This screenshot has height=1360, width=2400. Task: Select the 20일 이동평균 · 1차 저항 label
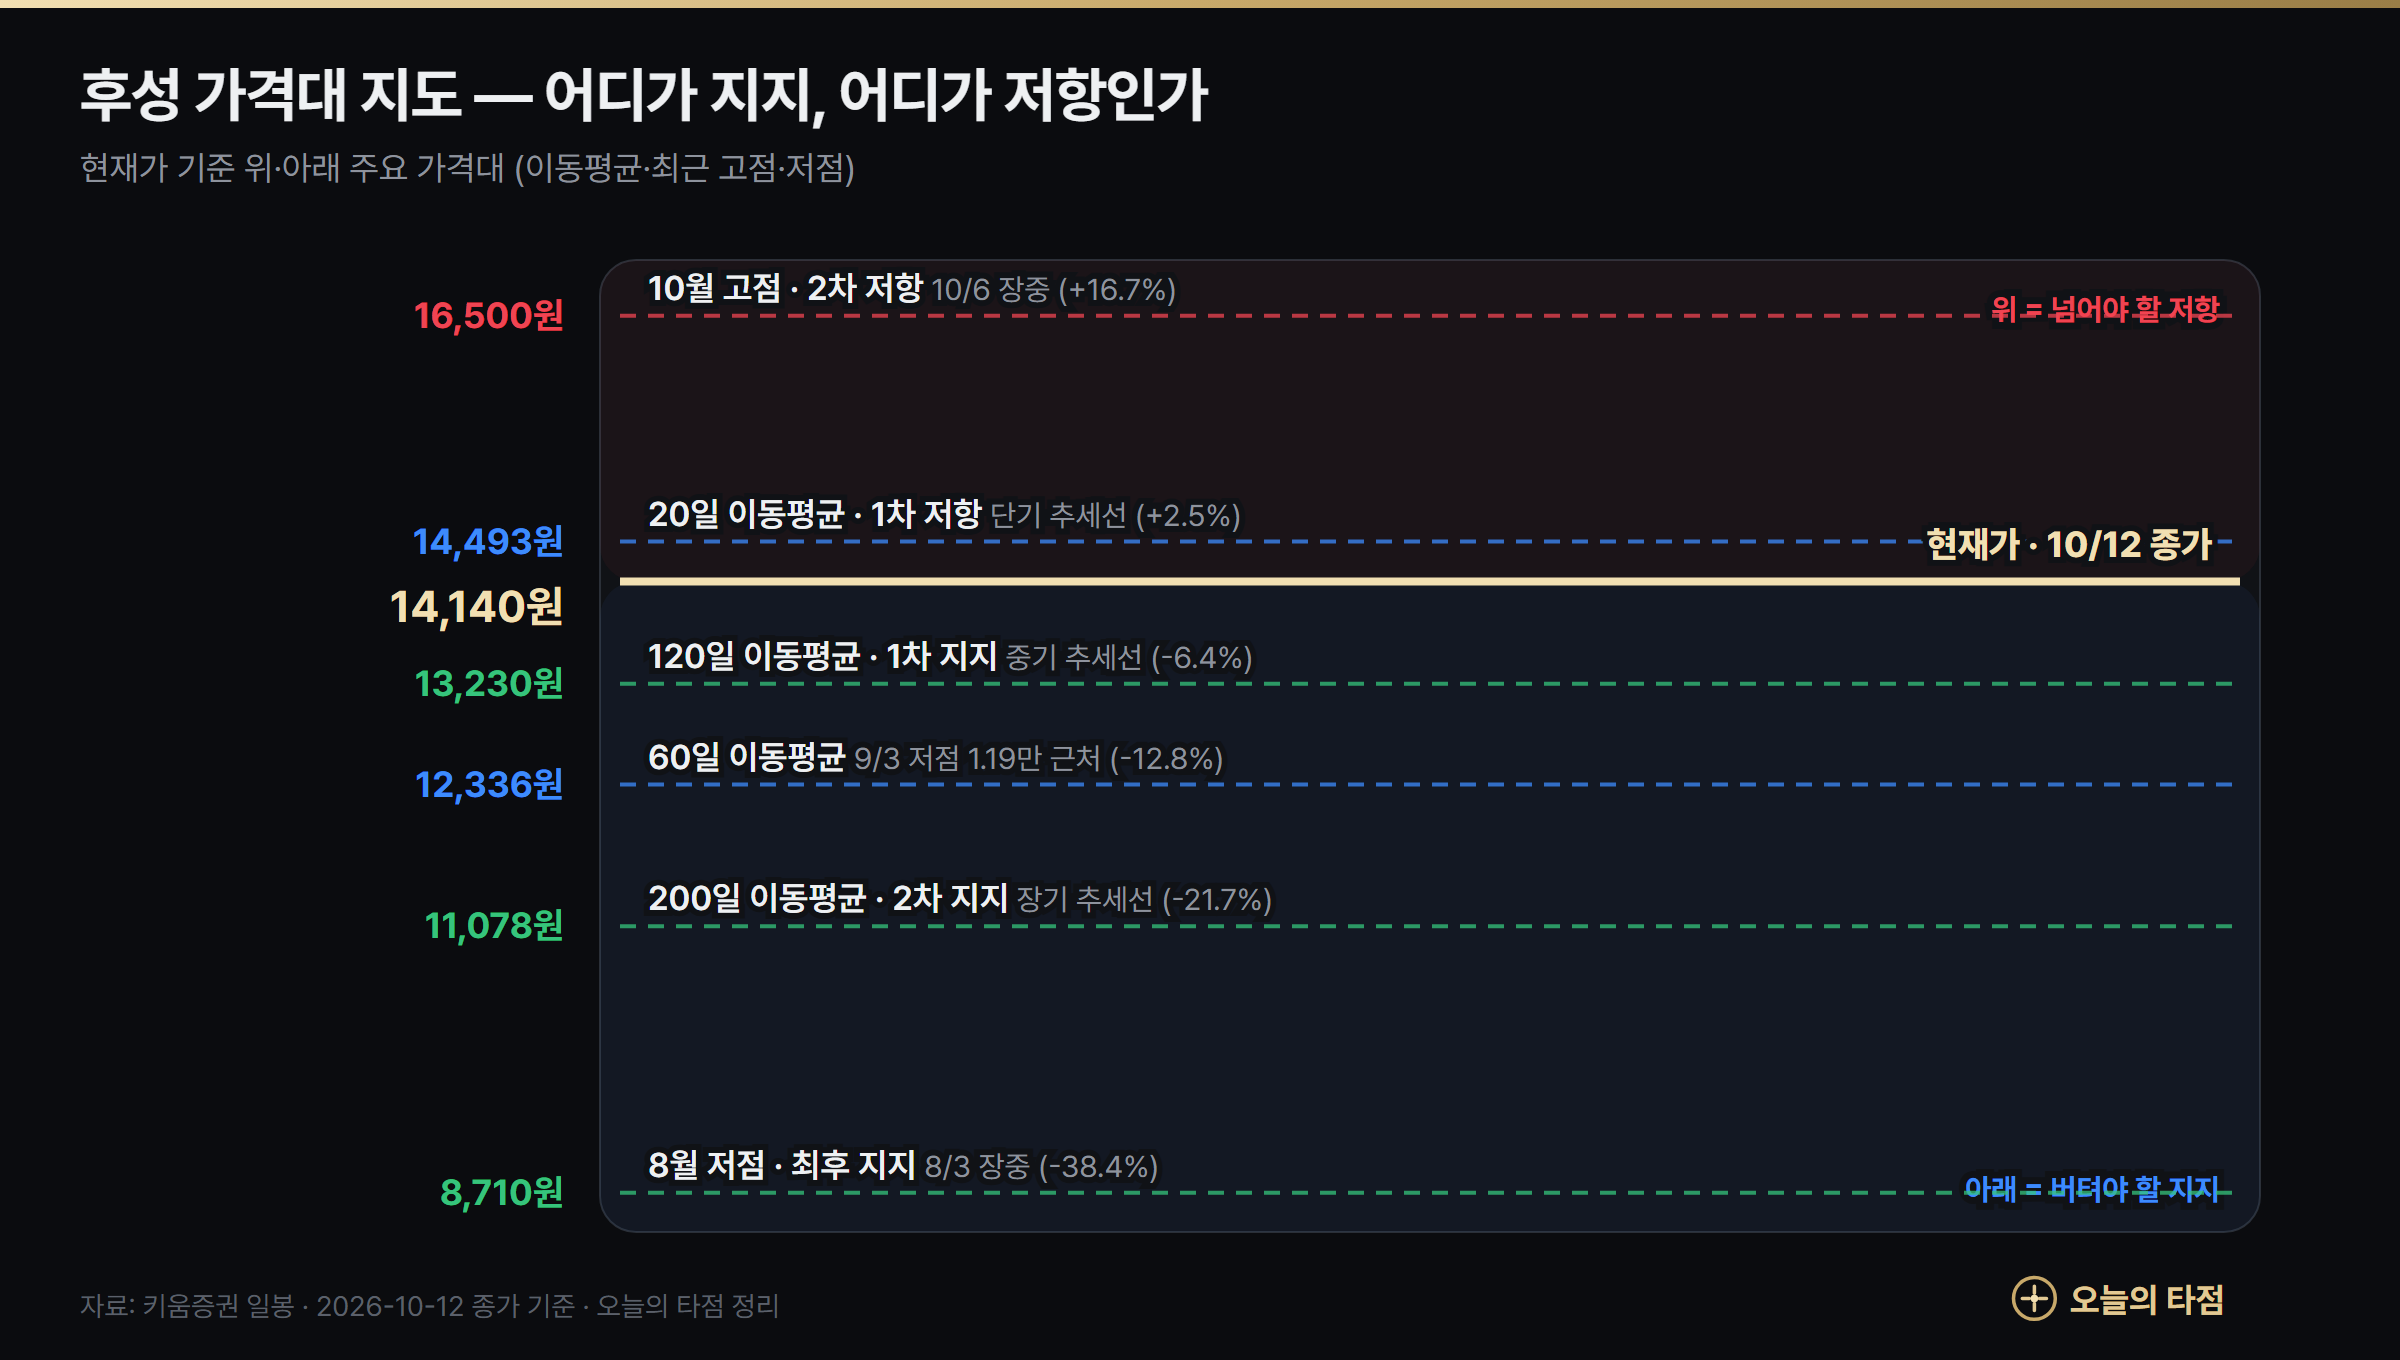click(815, 515)
